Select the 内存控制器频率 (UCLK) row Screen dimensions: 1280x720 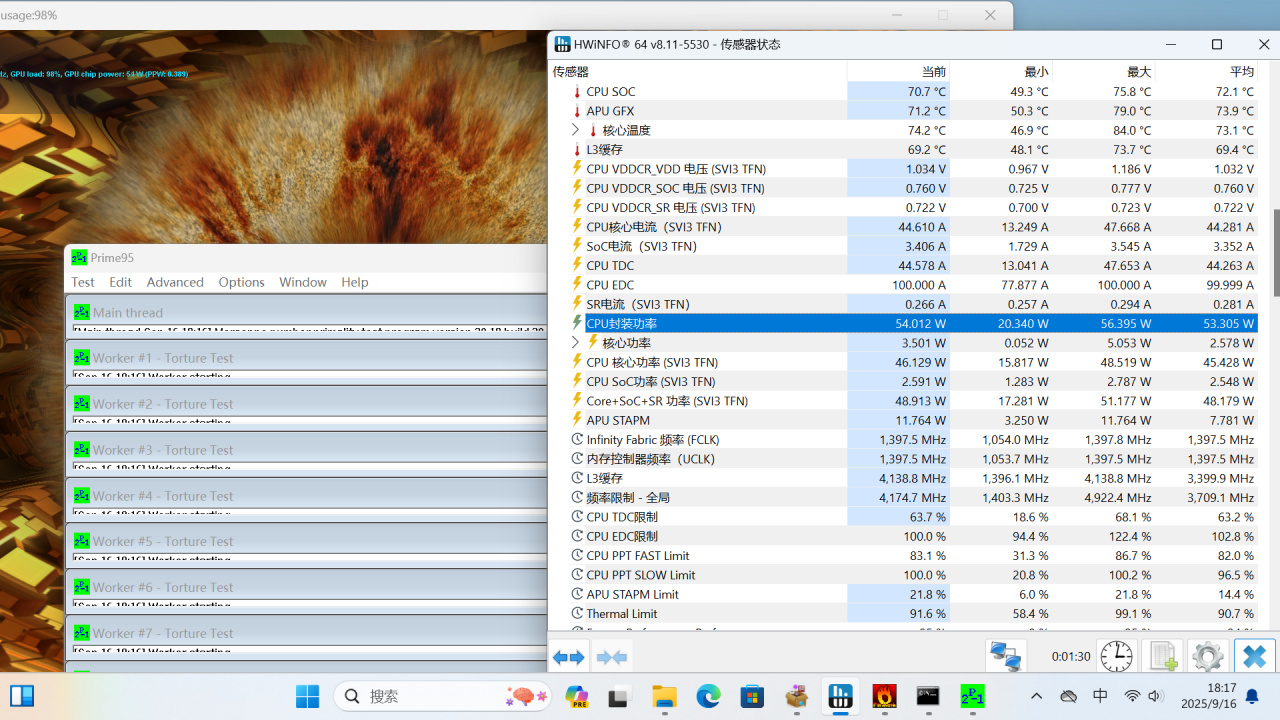pyautogui.click(x=903, y=459)
